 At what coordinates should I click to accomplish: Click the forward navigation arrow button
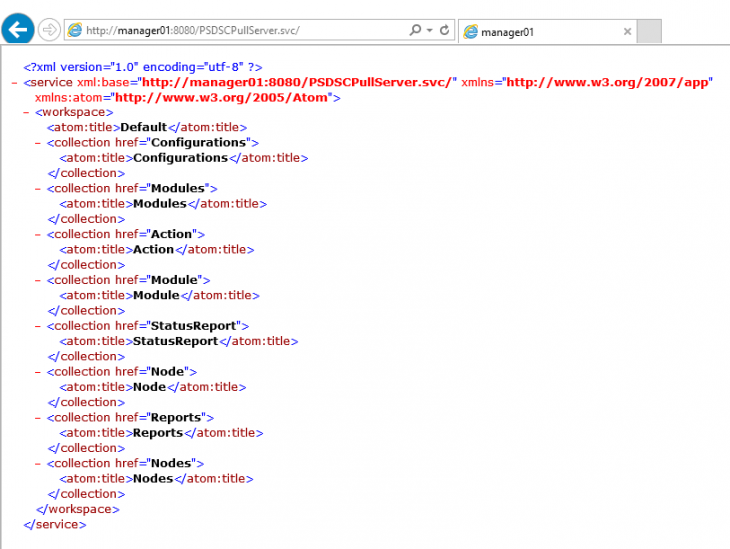point(49,30)
